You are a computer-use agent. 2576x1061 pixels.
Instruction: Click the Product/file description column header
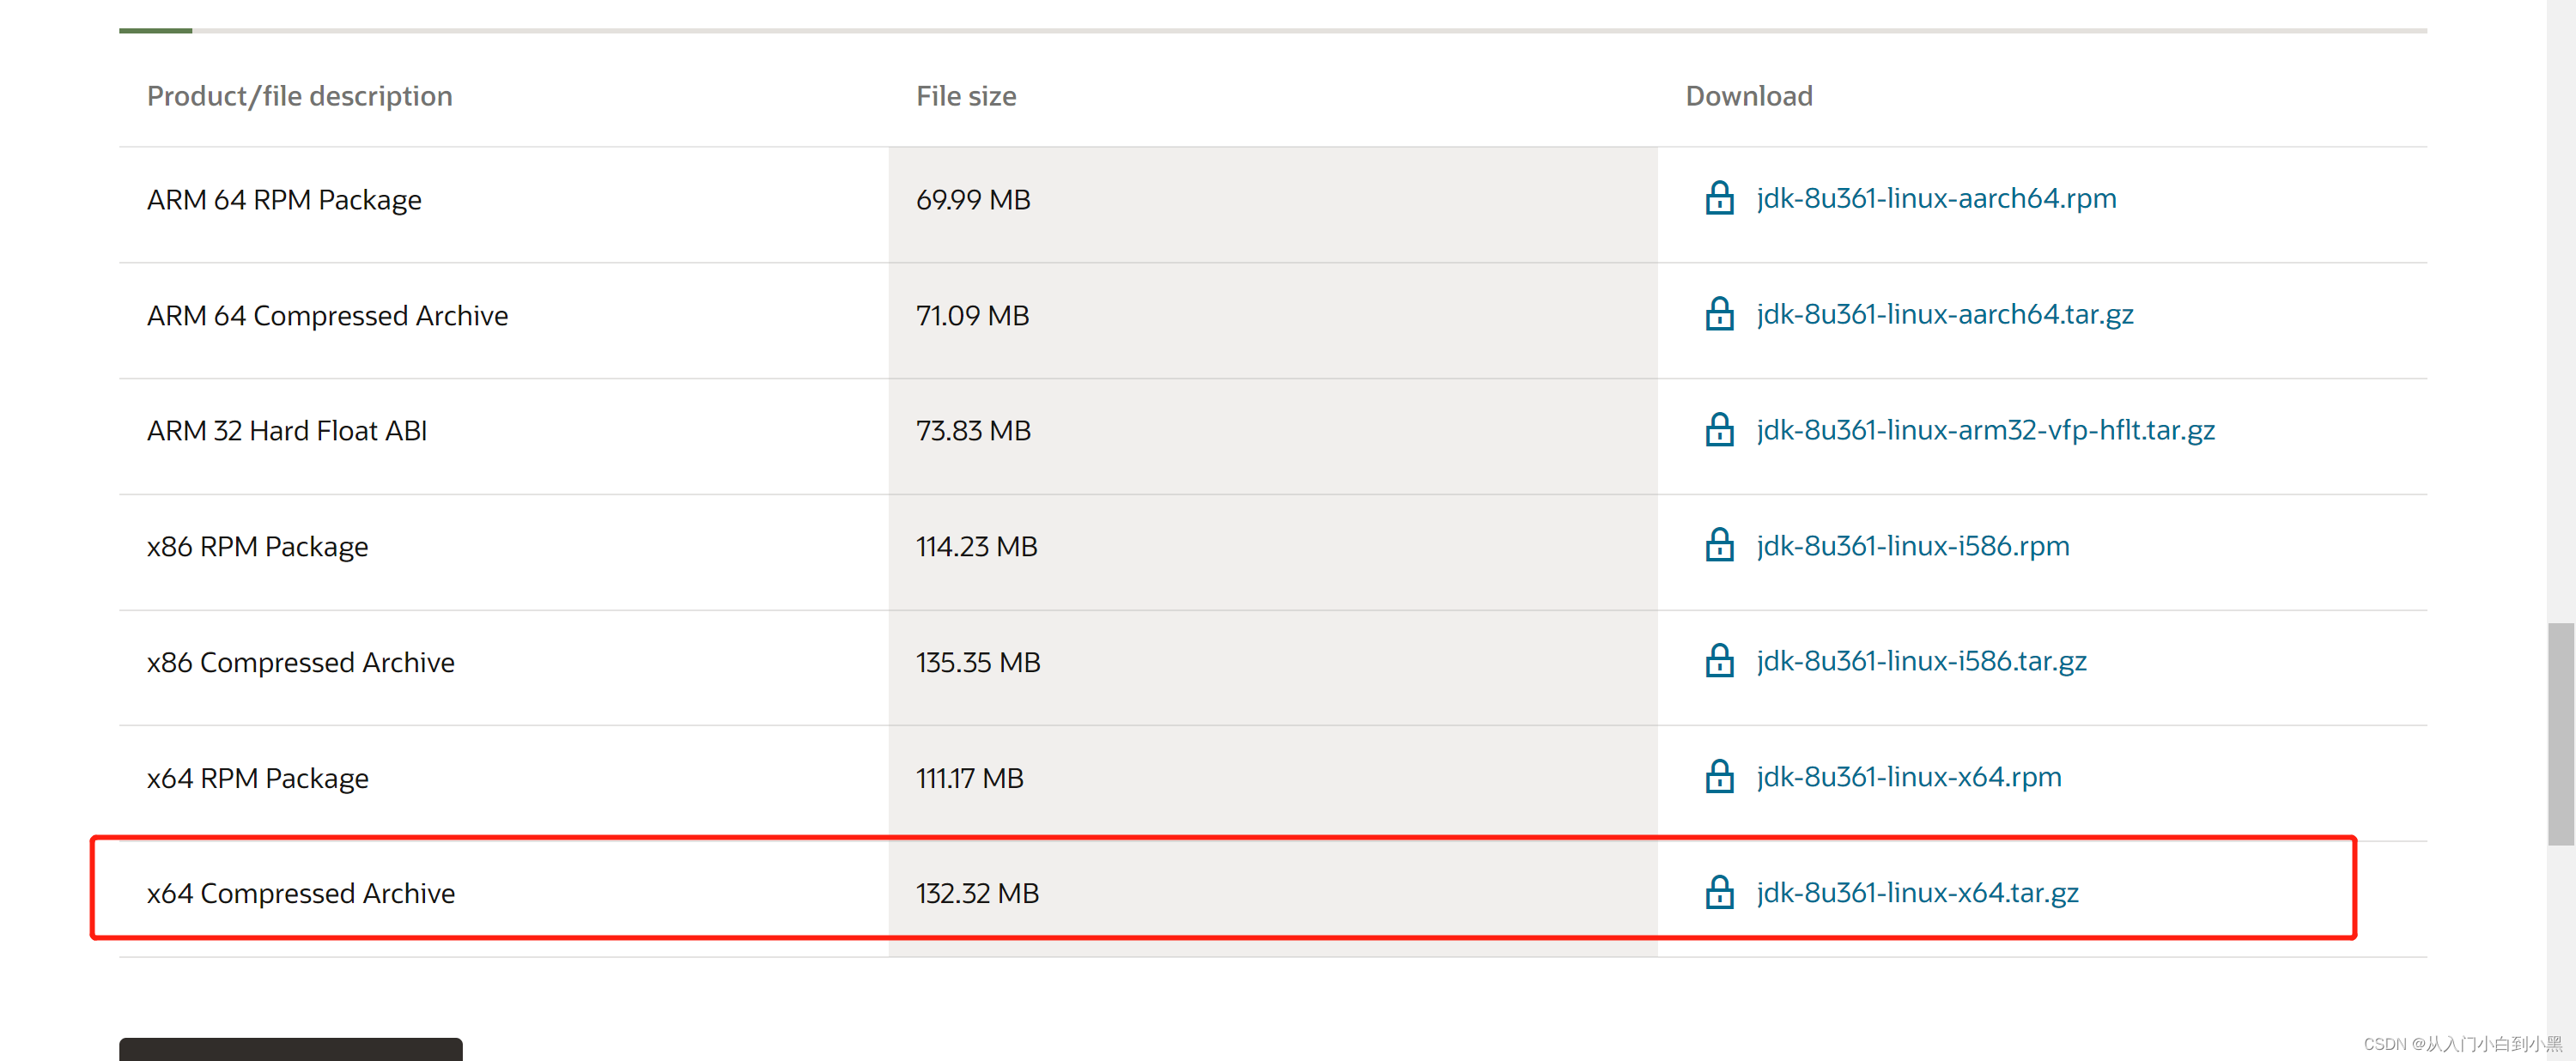(x=299, y=96)
